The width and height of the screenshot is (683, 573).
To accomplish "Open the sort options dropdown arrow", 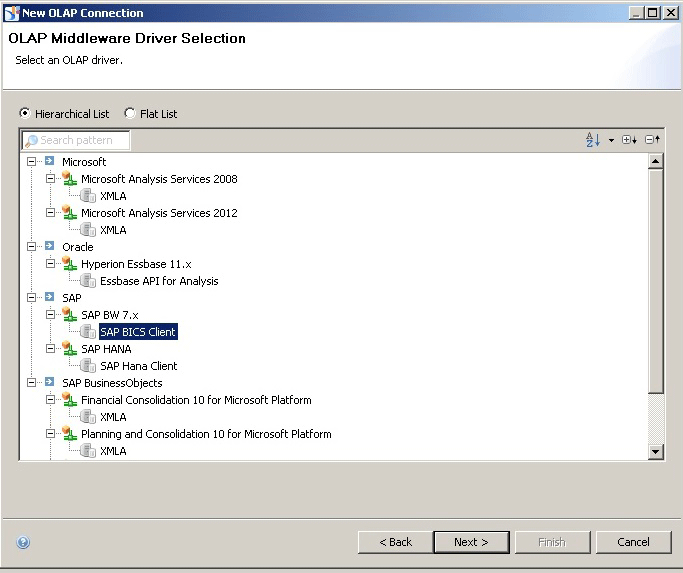I will click(611, 140).
